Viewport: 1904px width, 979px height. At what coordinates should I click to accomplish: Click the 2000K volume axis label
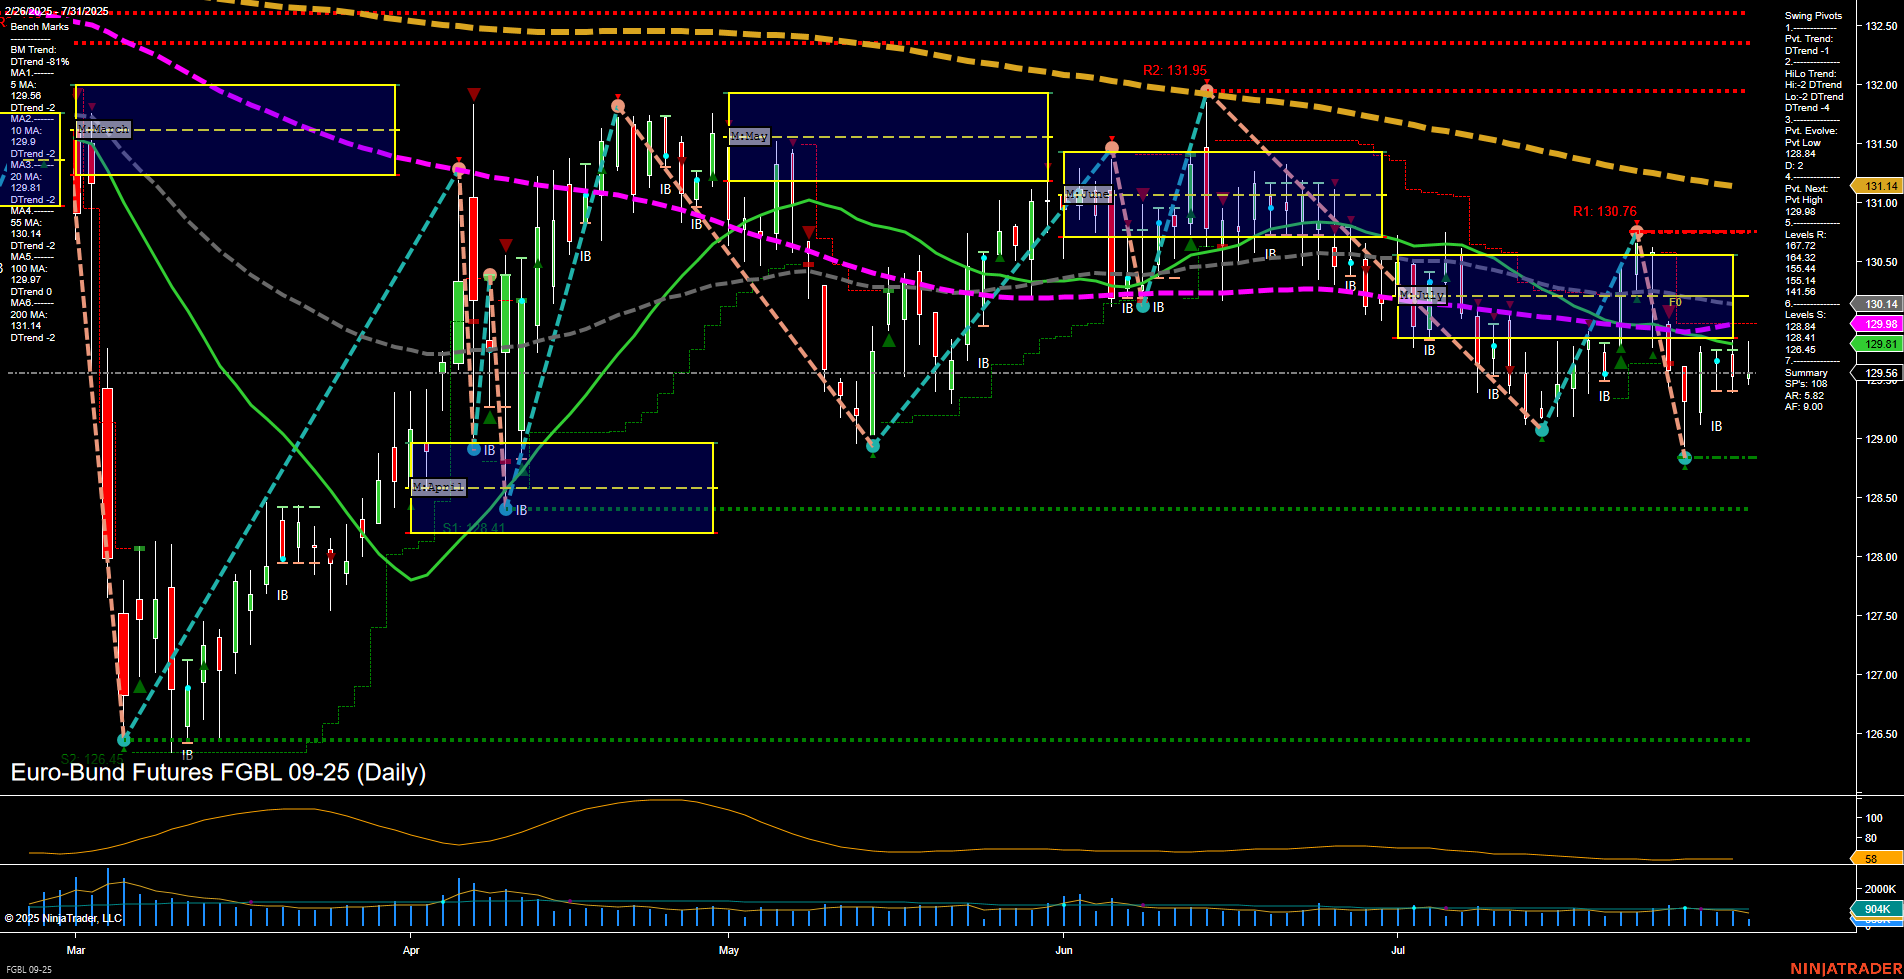(1880, 889)
